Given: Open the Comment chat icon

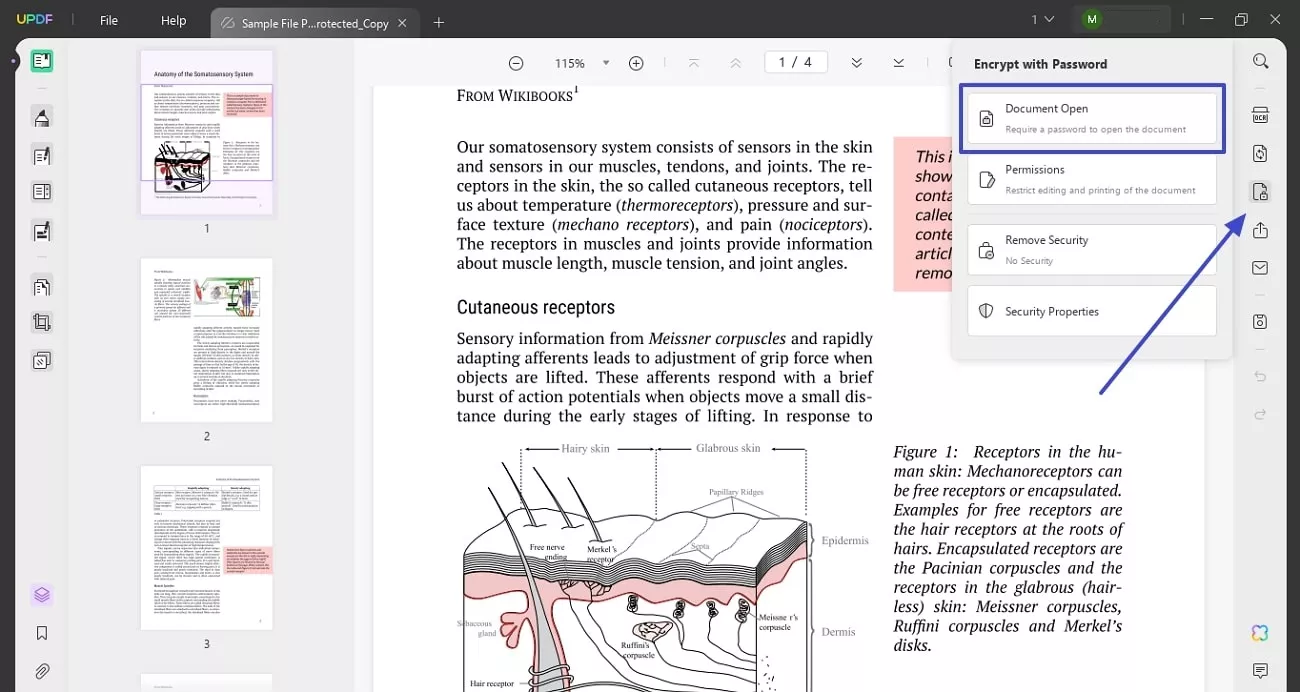Looking at the screenshot, I should [1260, 670].
